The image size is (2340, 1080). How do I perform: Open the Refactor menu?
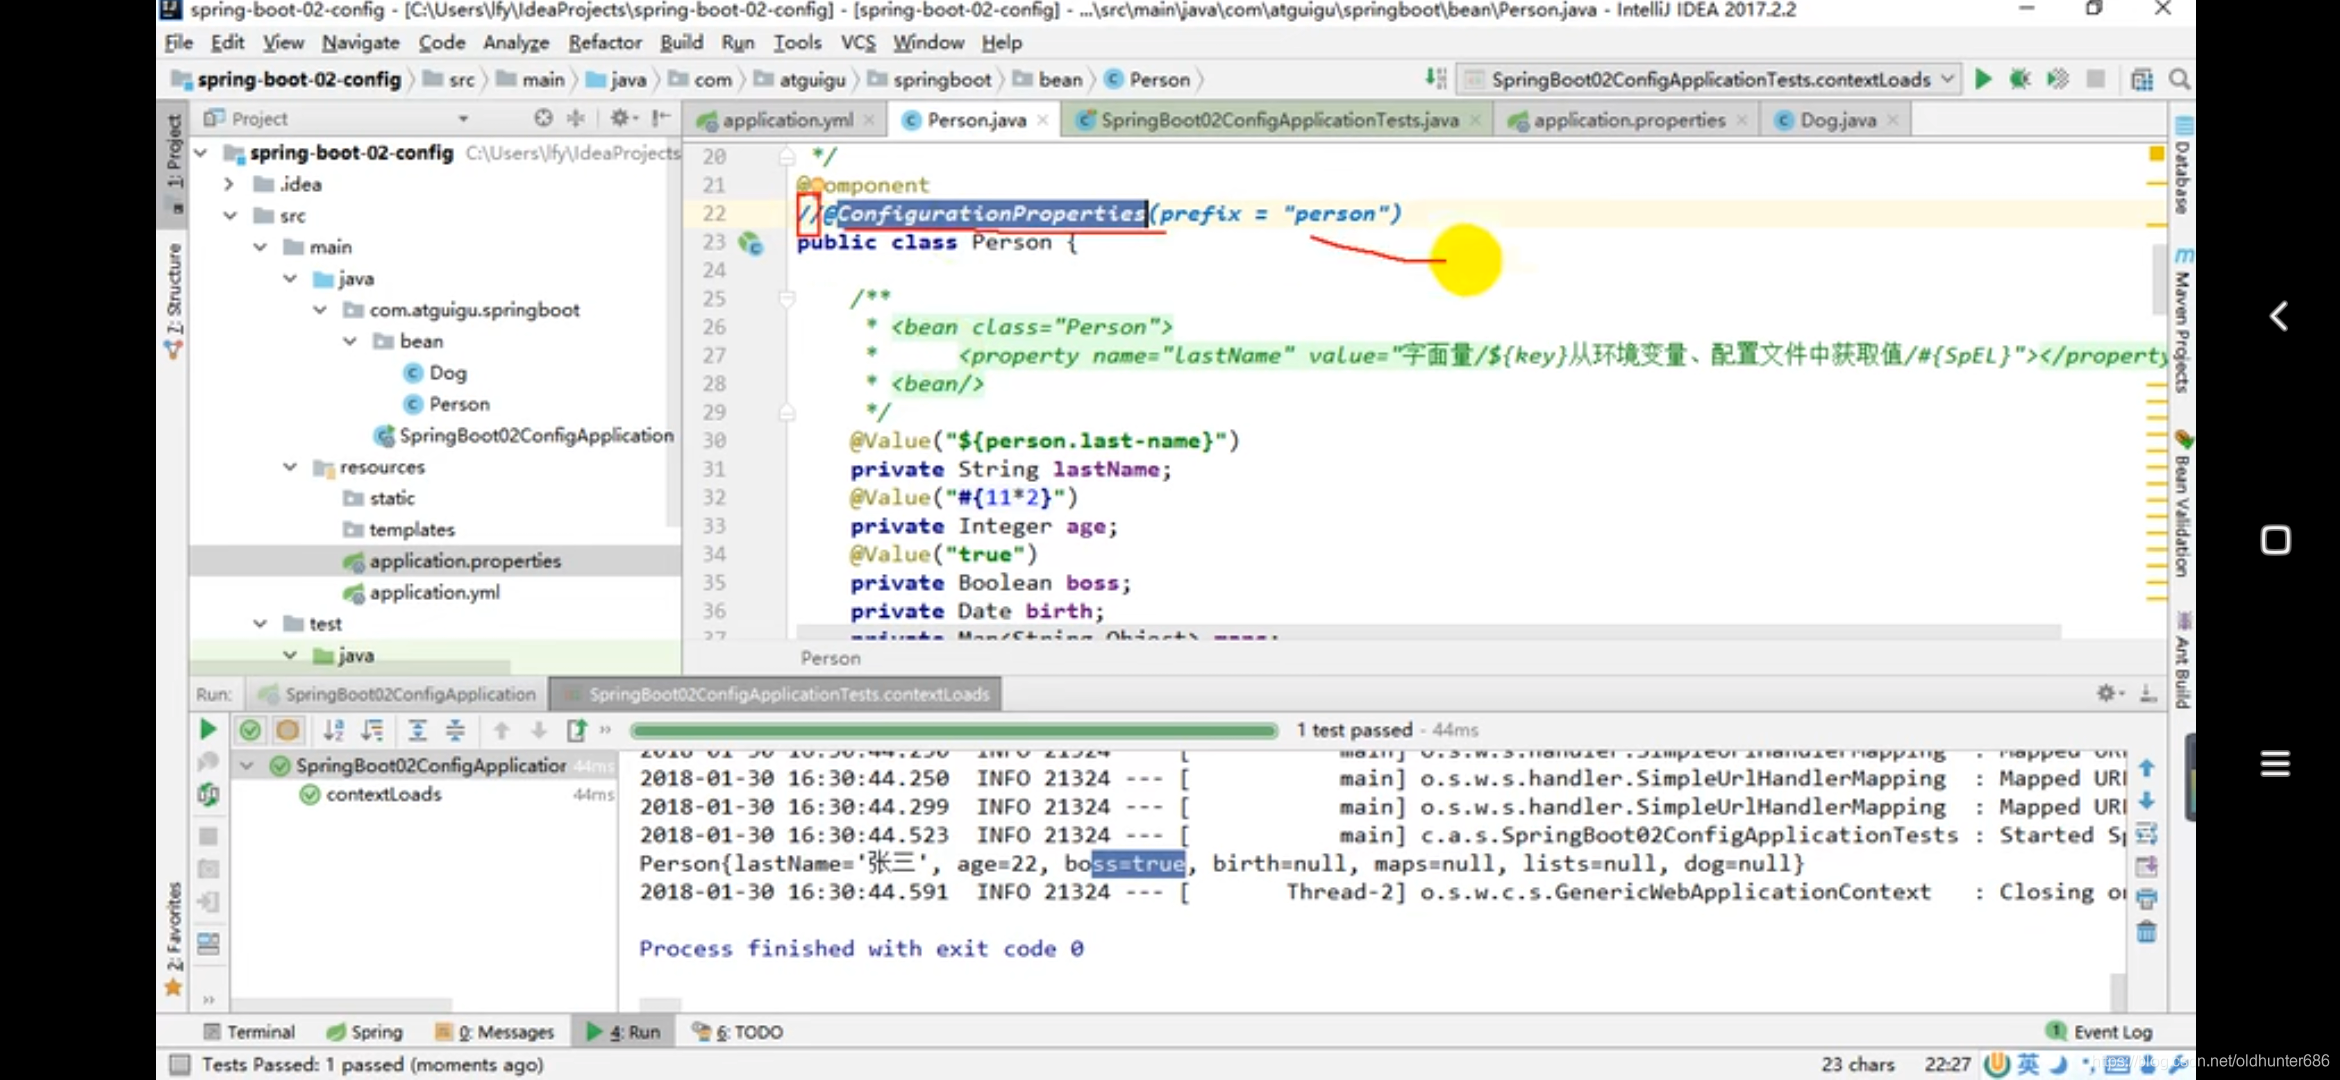[x=604, y=43]
